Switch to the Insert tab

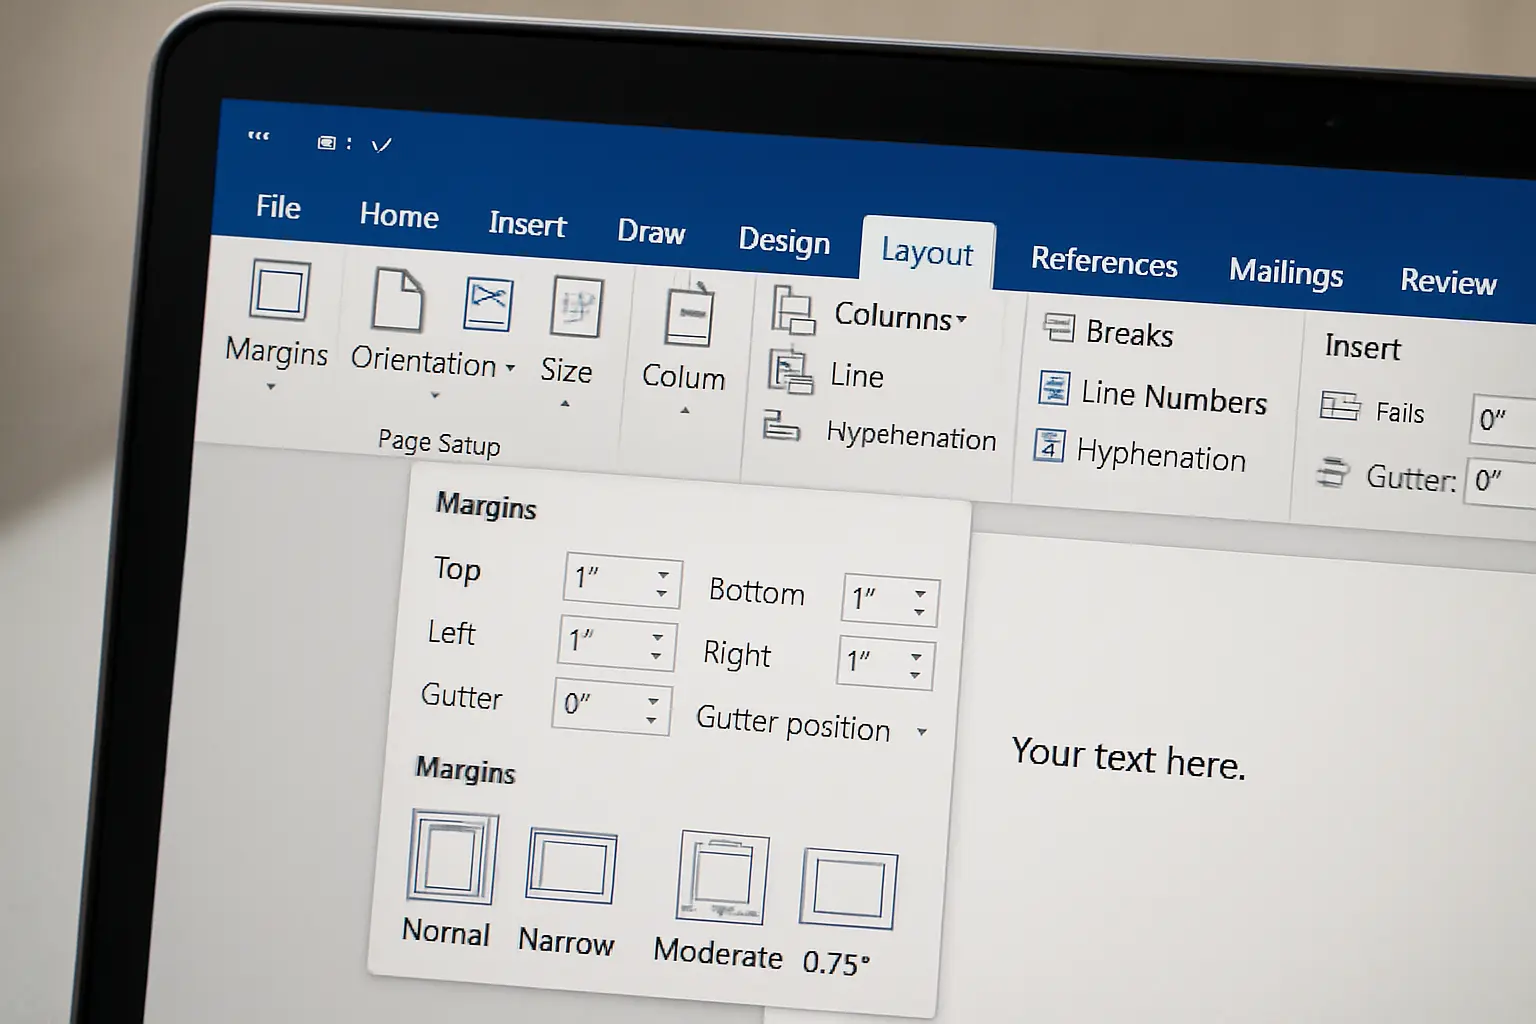[527, 224]
